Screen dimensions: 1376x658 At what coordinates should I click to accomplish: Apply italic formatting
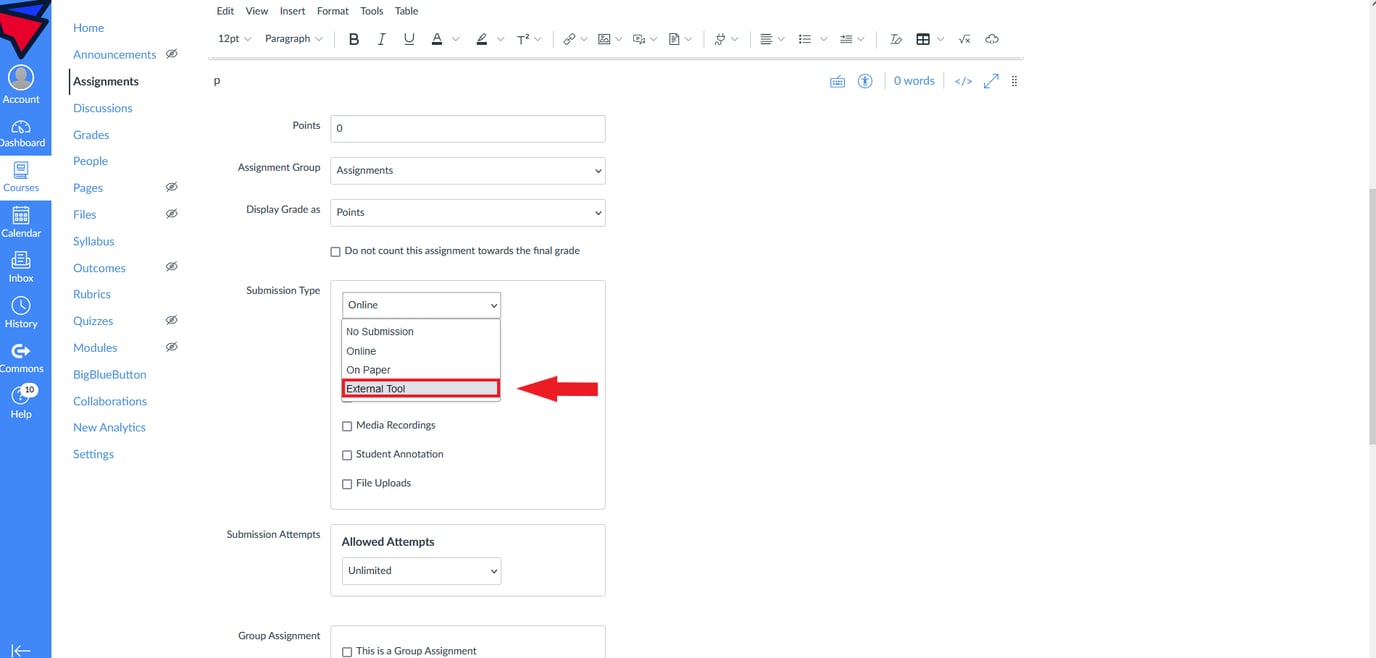pyautogui.click(x=381, y=38)
